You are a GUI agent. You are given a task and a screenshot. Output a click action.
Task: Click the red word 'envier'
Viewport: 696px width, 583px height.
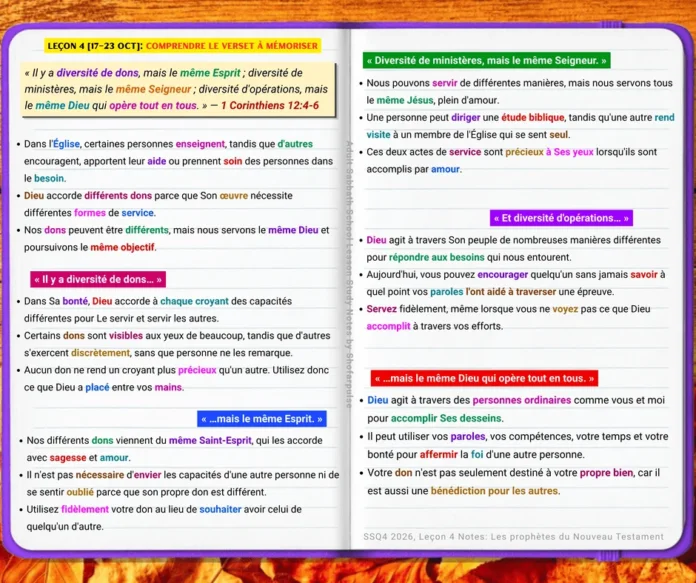tap(147, 475)
